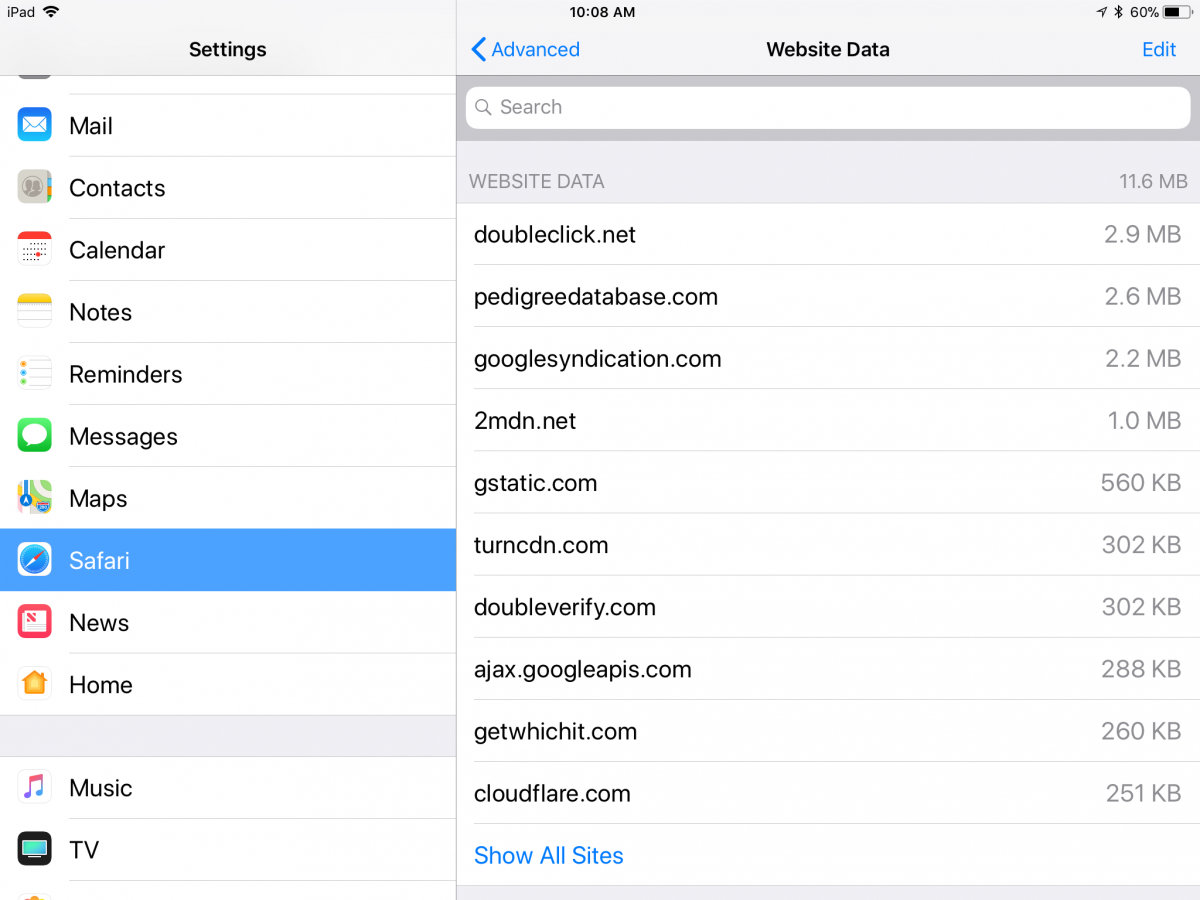Open Contacts settings
Screen dimensions: 1200x900
[228, 188]
